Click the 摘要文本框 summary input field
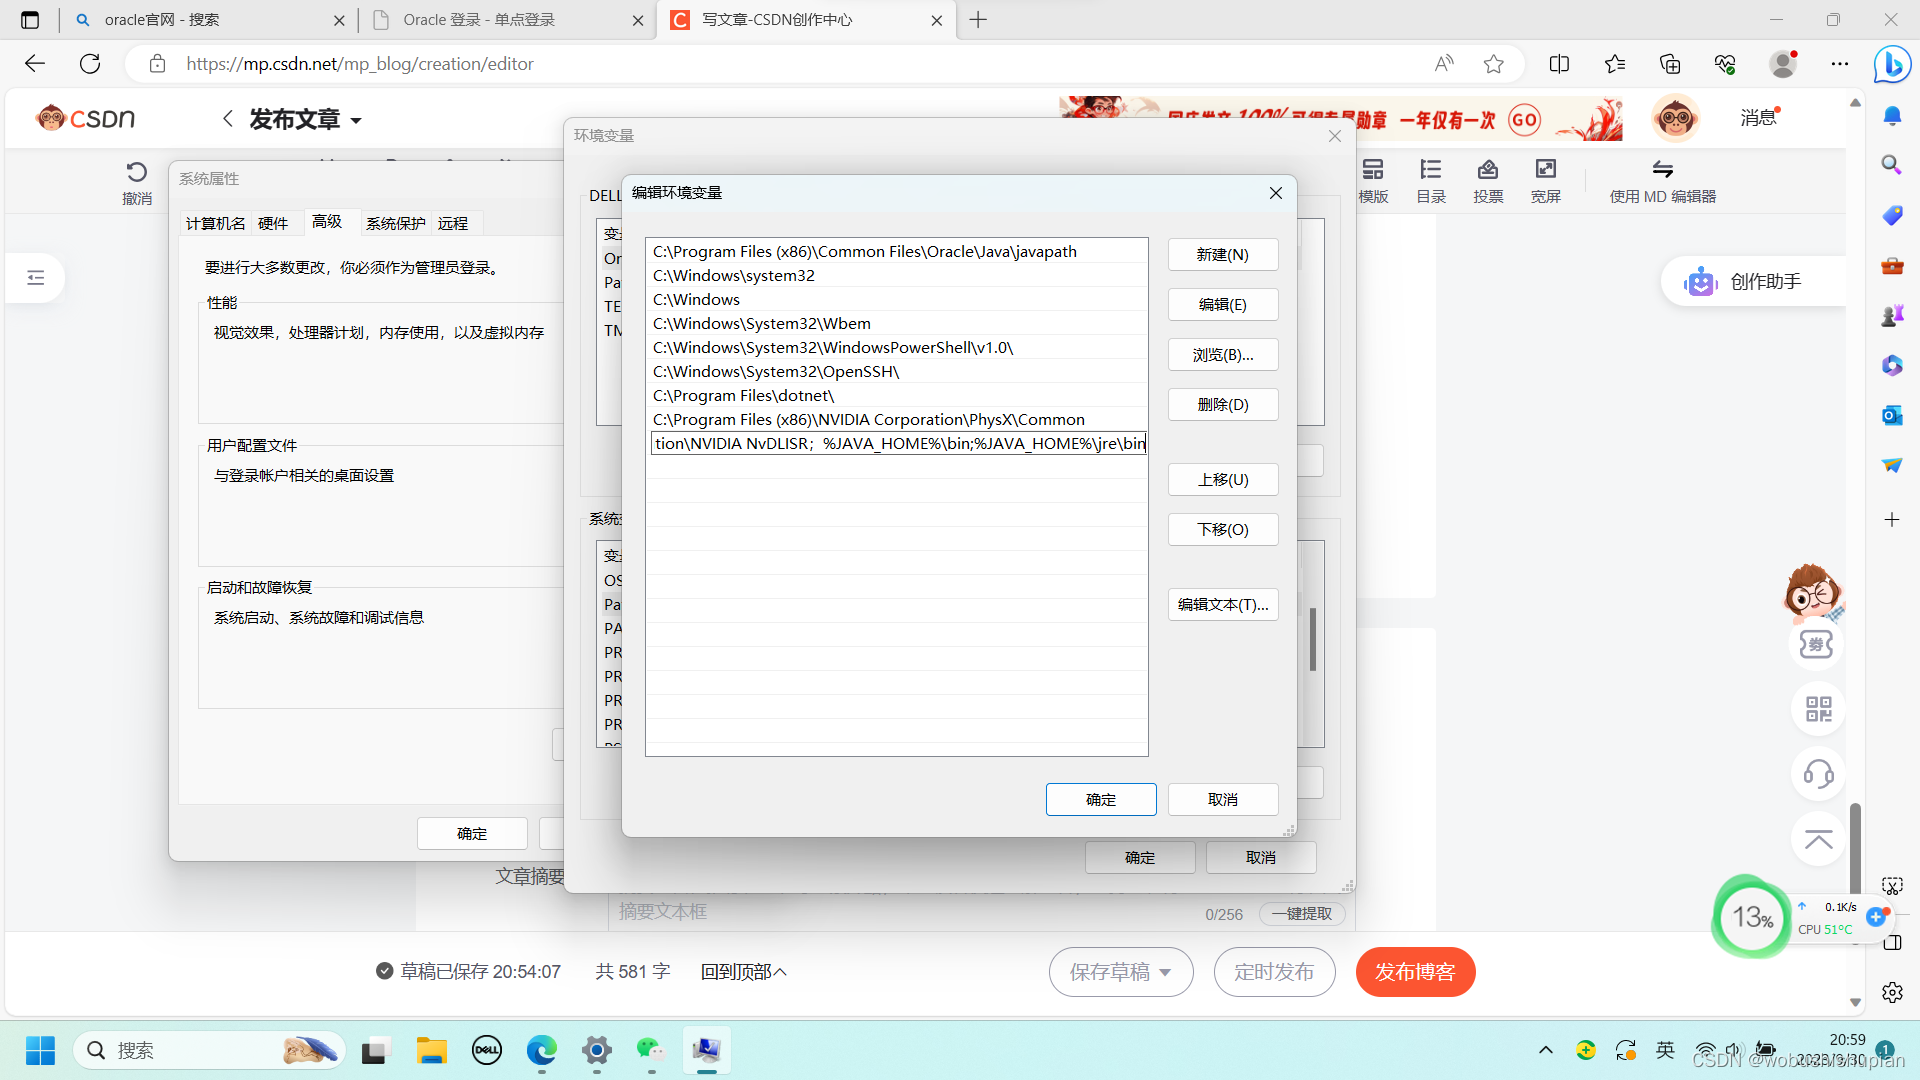 point(800,911)
